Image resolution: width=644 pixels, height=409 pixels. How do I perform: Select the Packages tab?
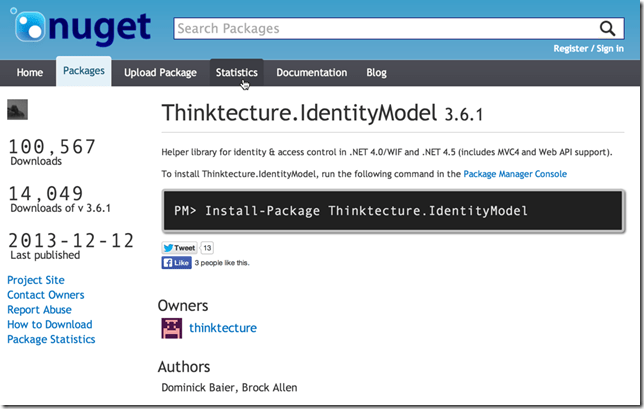(x=84, y=71)
